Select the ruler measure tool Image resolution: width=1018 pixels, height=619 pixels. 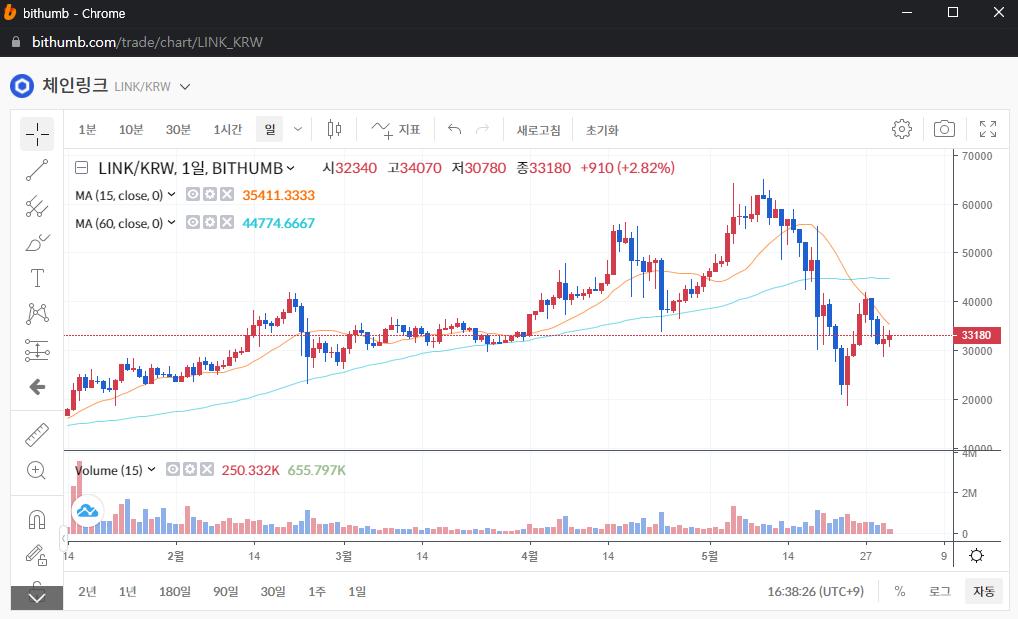point(37,435)
